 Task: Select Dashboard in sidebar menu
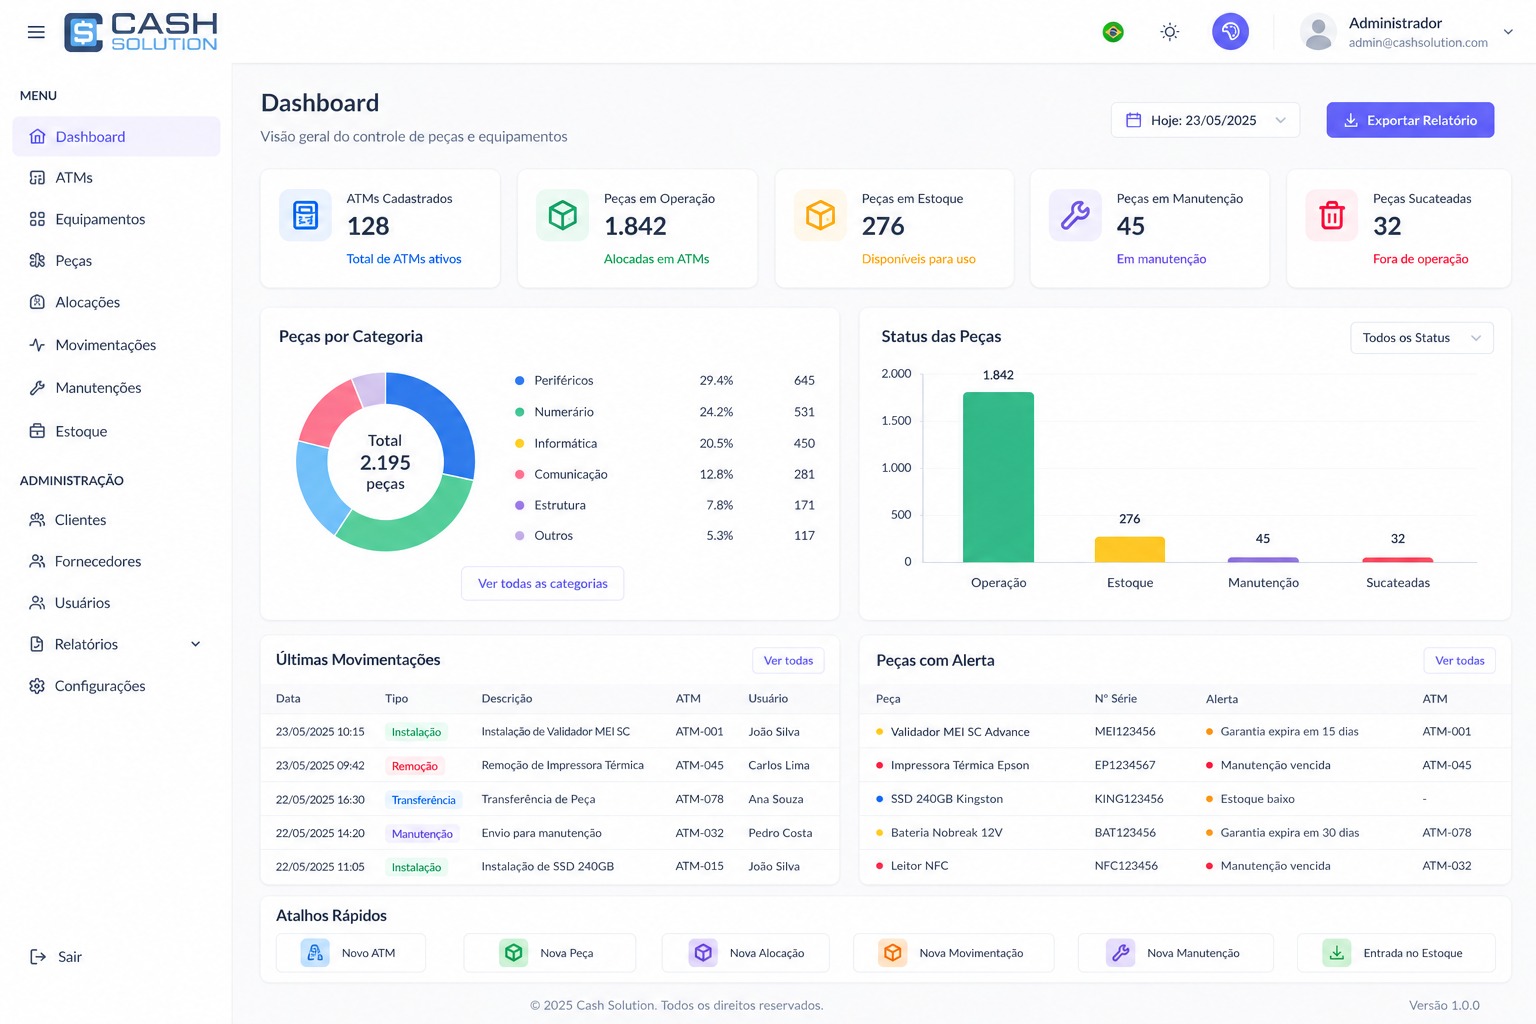[116, 137]
